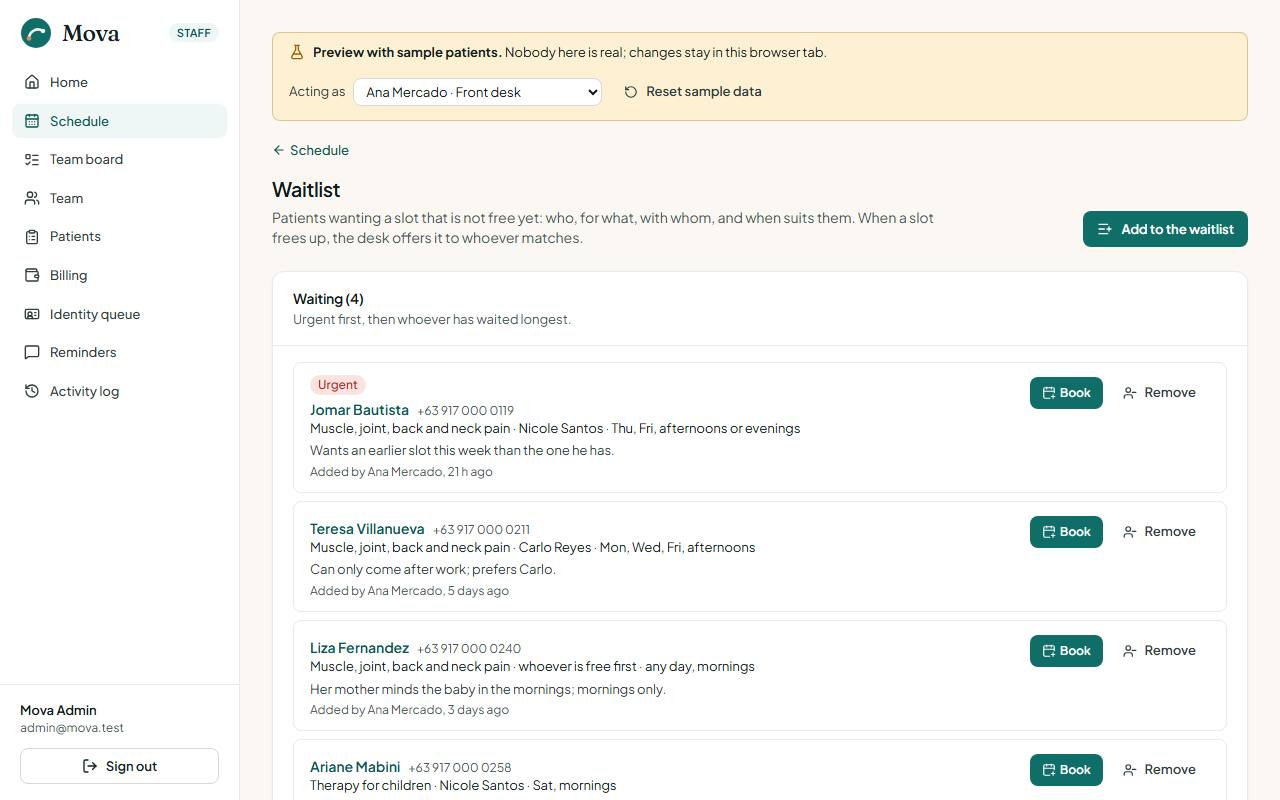Book a slot for Liza Fernandez
Viewport: 1280px width, 800px height.
(1066, 651)
